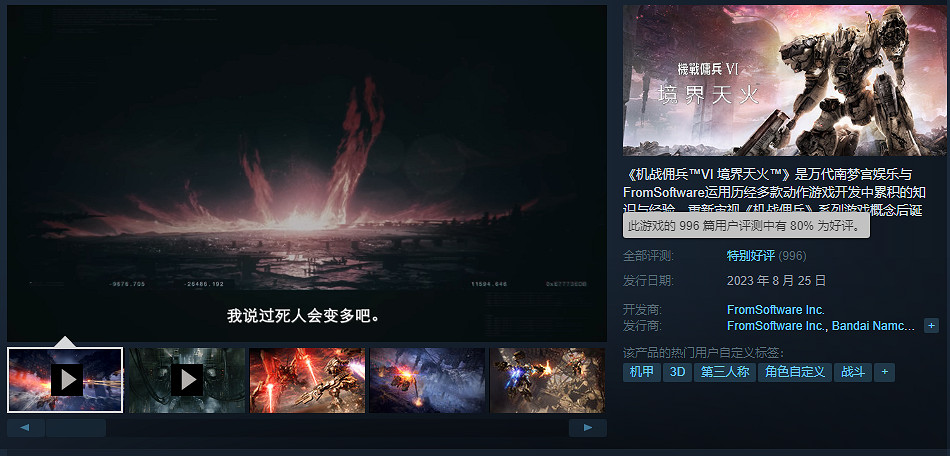Open the 特别好评 review summary link
Screen dimensions: 950x456
[751, 256]
